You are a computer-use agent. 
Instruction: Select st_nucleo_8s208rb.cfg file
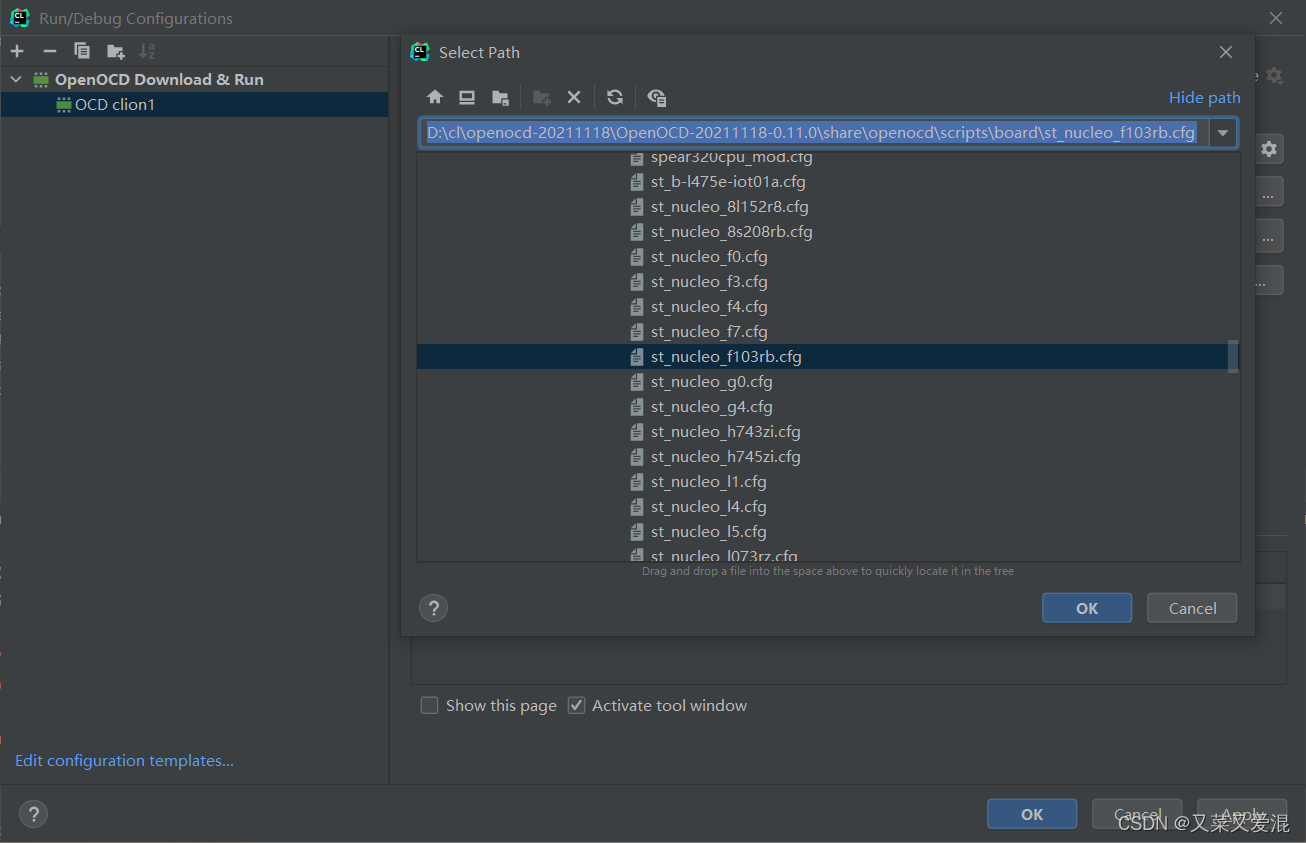[x=731, y=232]
